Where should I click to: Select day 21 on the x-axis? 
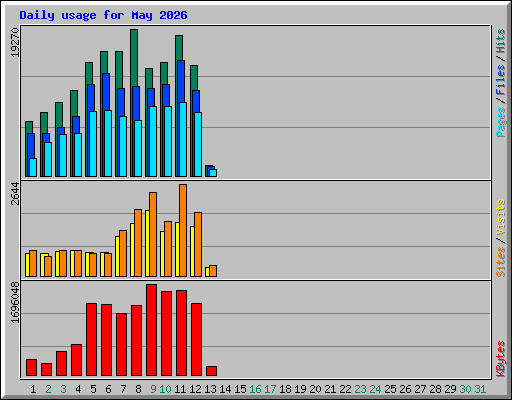pos(330,389)
